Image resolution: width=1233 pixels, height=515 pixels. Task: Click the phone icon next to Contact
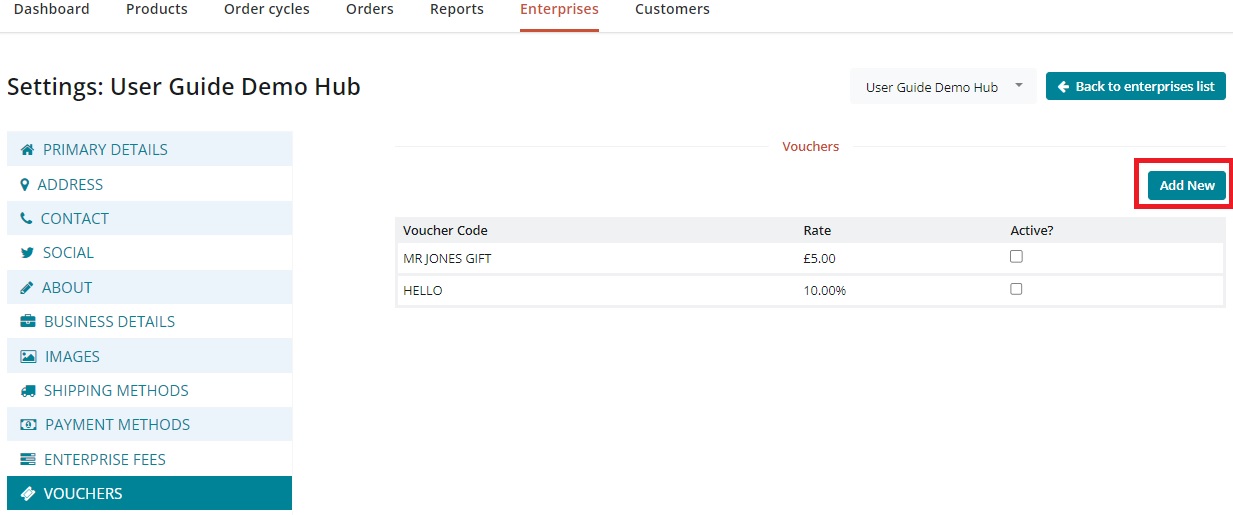[27, 219]
